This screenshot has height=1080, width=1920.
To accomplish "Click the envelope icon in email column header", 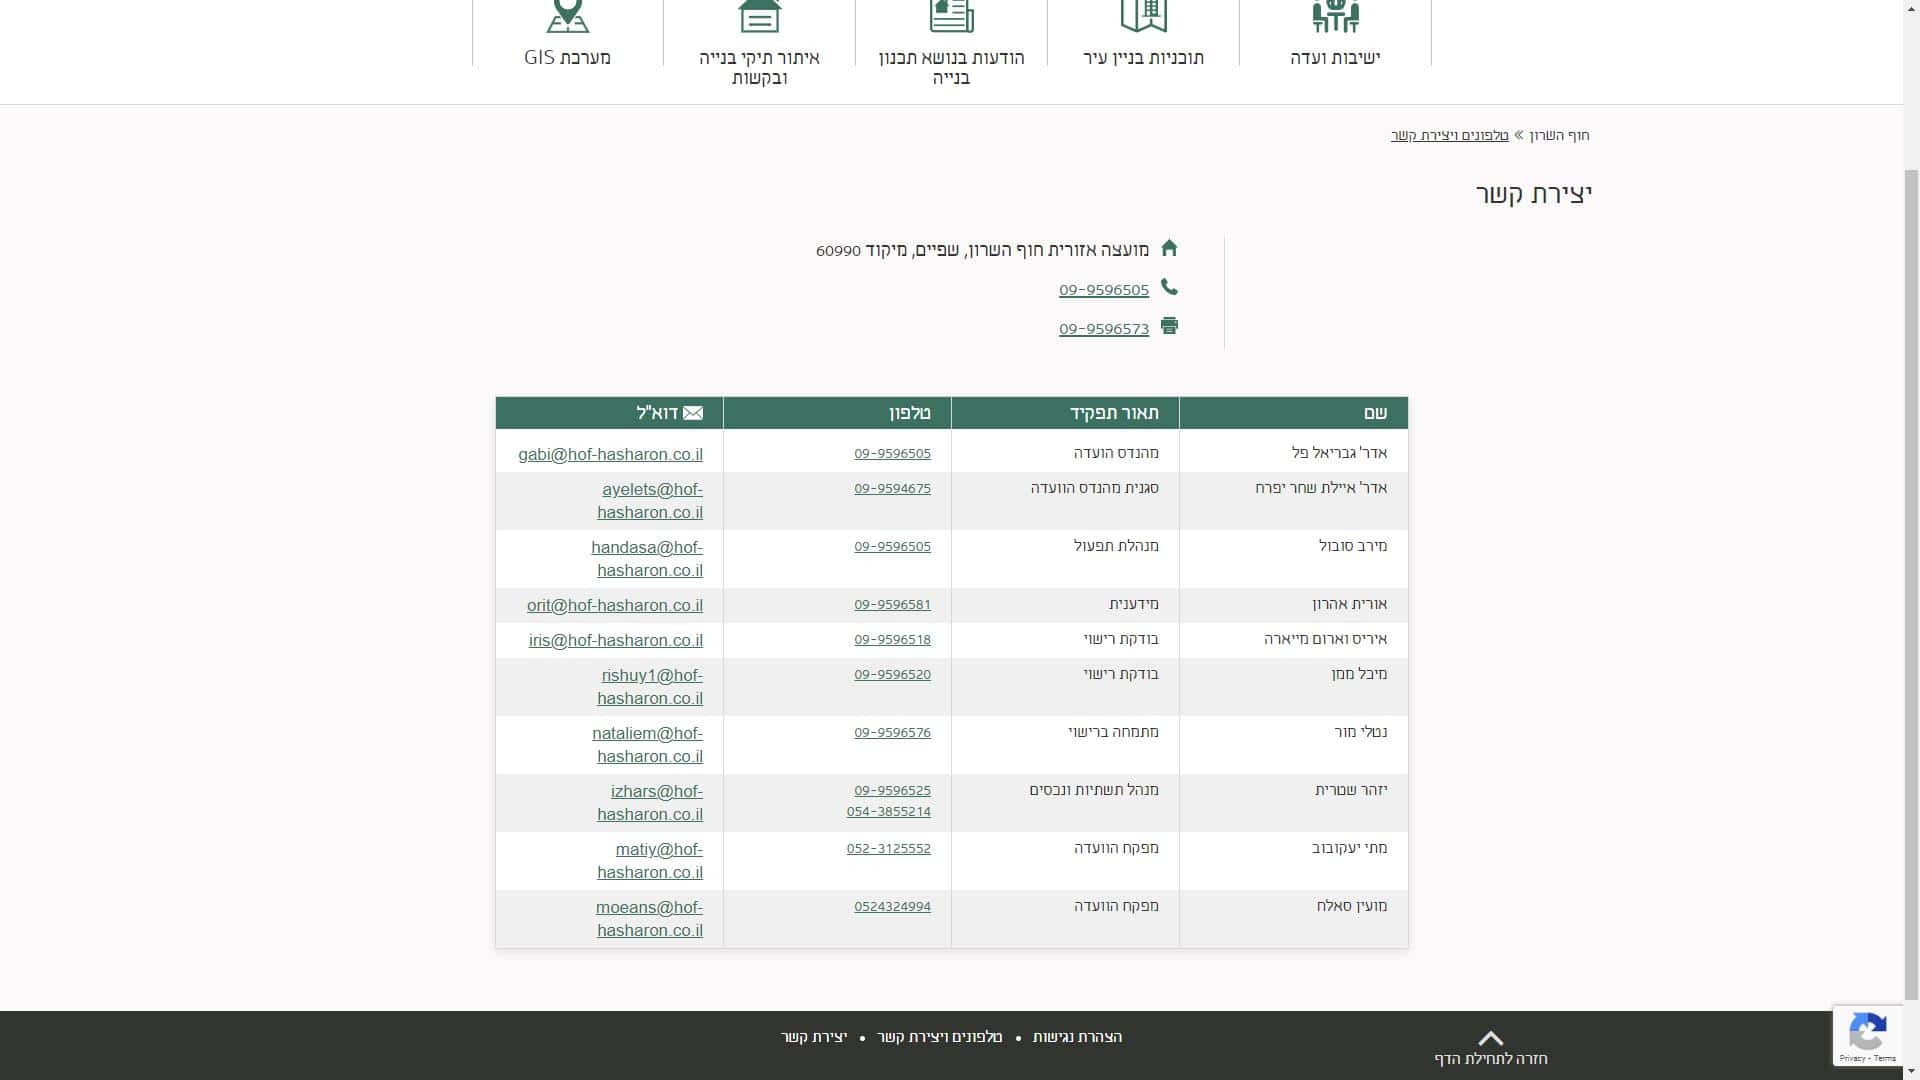I will [x=693, y=413].
